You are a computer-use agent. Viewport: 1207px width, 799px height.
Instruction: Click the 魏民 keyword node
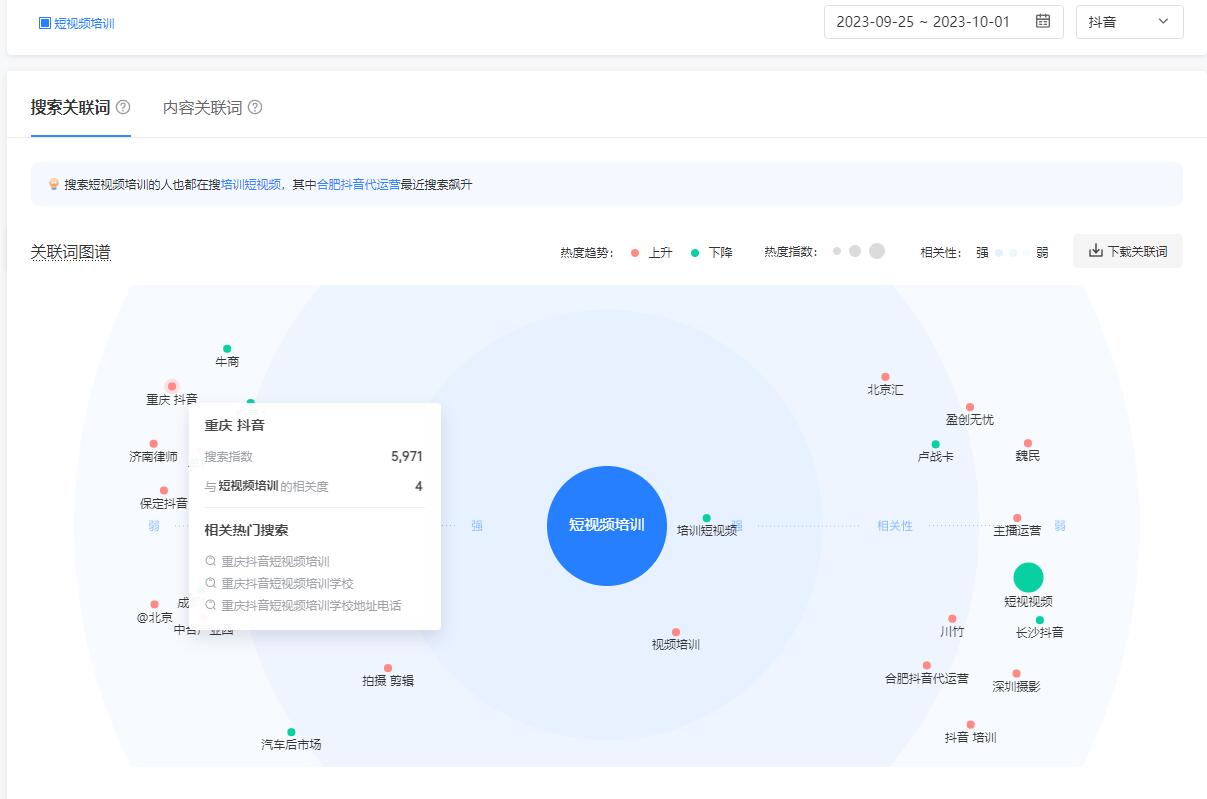(1028, 443)
